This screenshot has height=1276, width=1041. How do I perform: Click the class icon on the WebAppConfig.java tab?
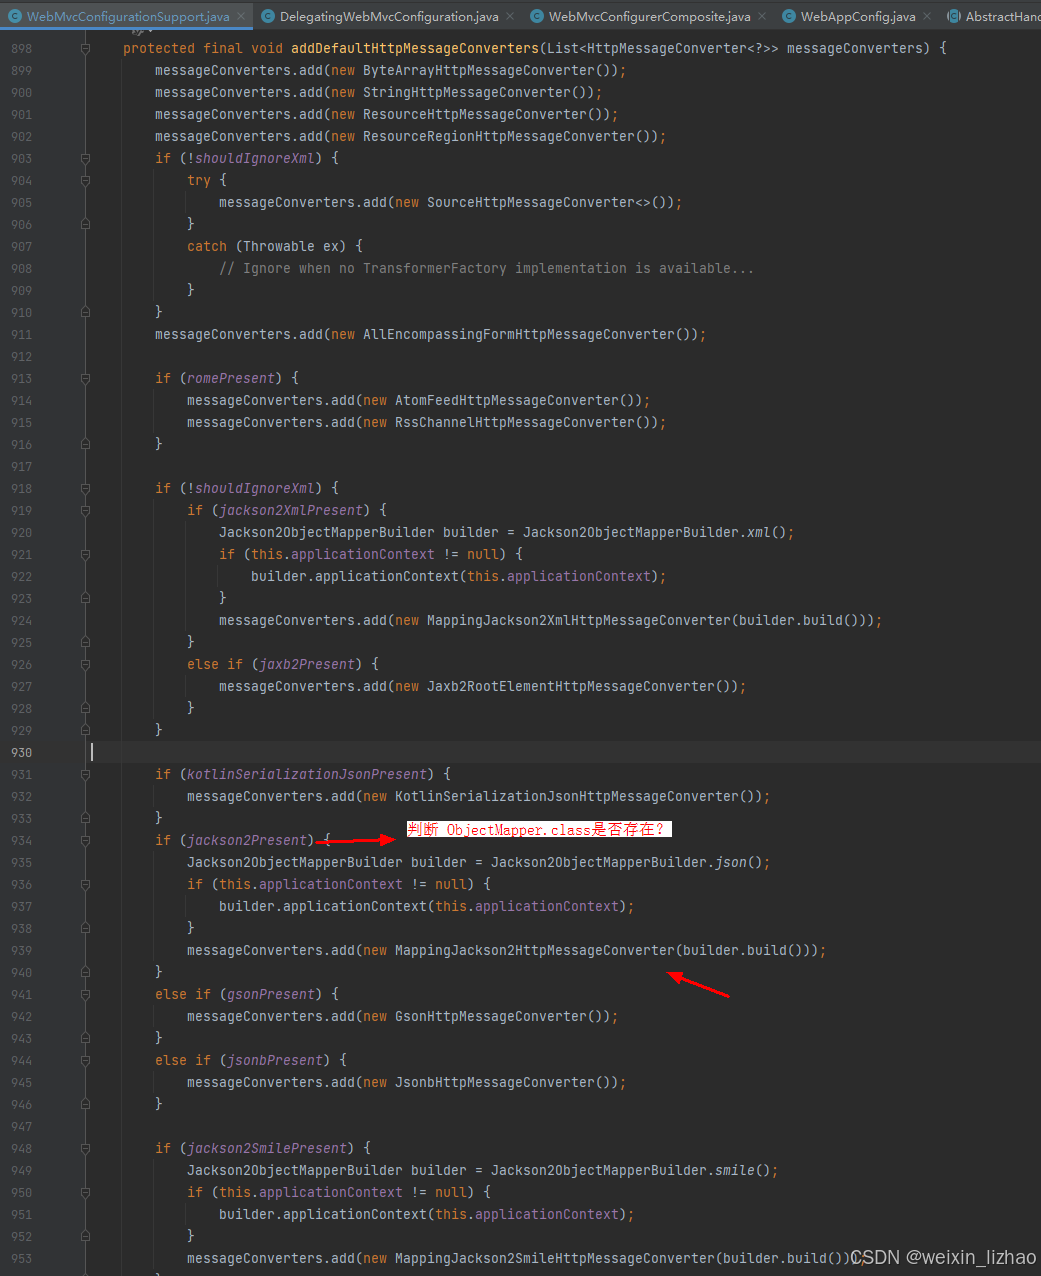(x=789, y=16)
